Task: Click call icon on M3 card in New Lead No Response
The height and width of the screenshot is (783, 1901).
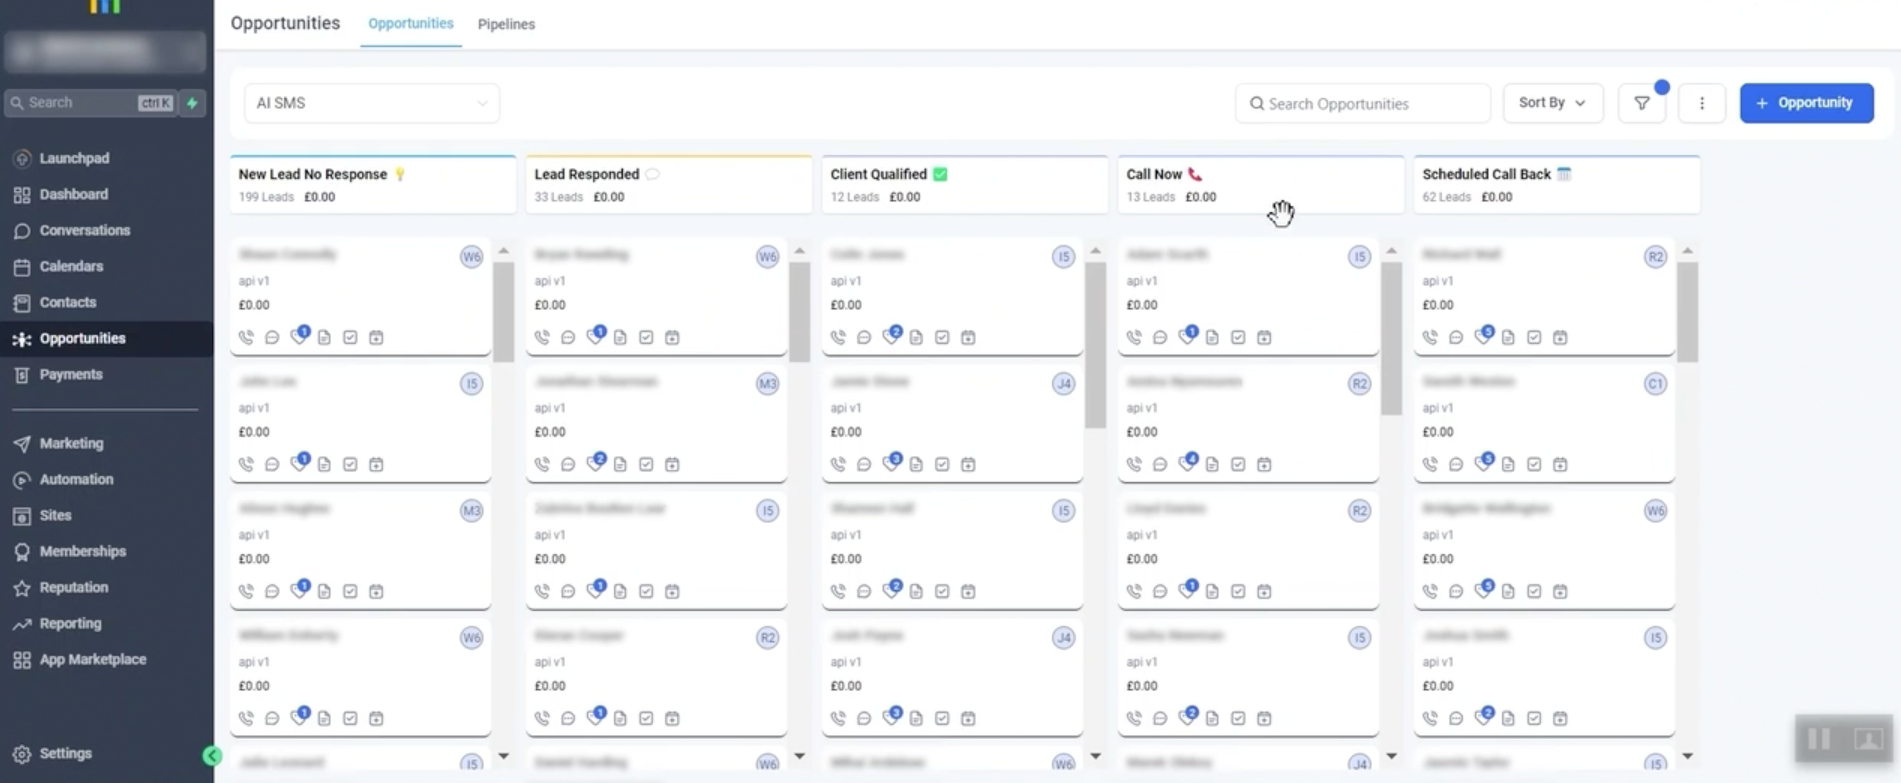Action: point(246,591)
